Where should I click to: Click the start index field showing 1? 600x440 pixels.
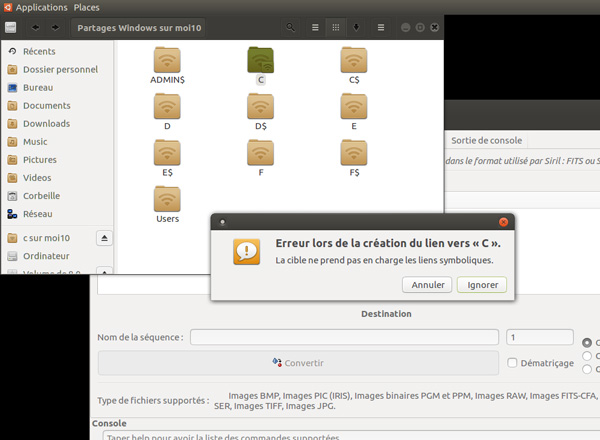(540, 337)
